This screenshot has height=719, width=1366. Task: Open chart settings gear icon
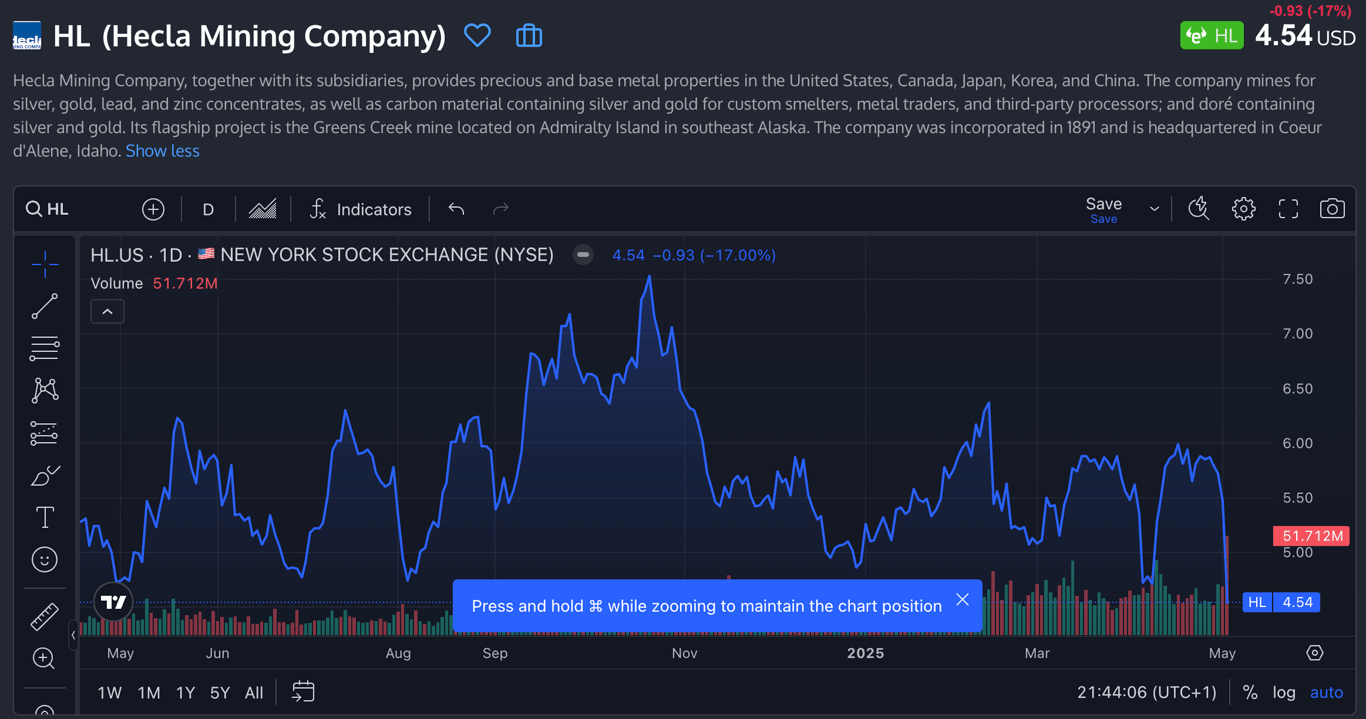click(x=1243, y=209)
